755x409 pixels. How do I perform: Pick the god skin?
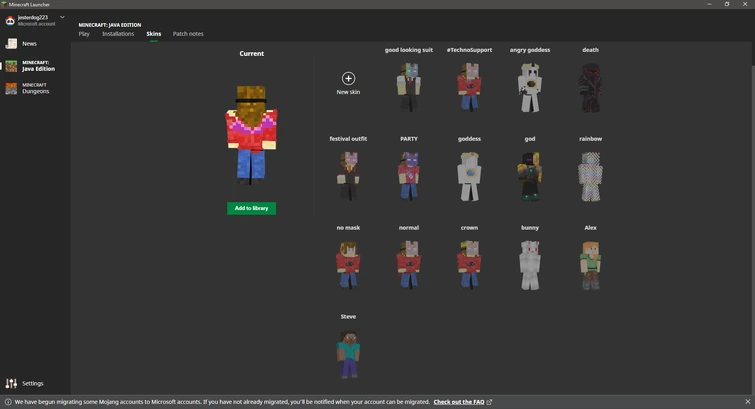[530, 176]
